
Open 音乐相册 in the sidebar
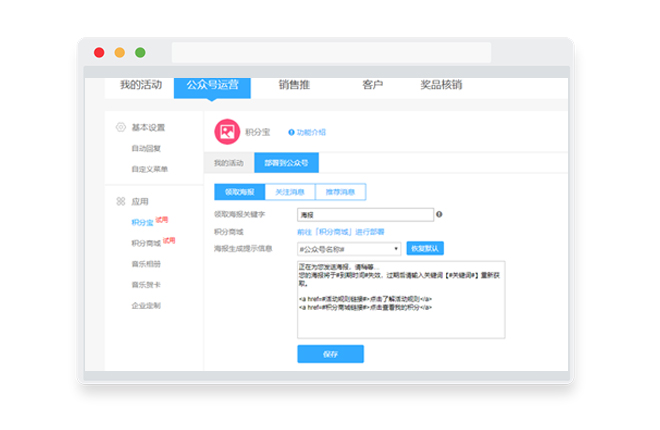click(146, 264)
